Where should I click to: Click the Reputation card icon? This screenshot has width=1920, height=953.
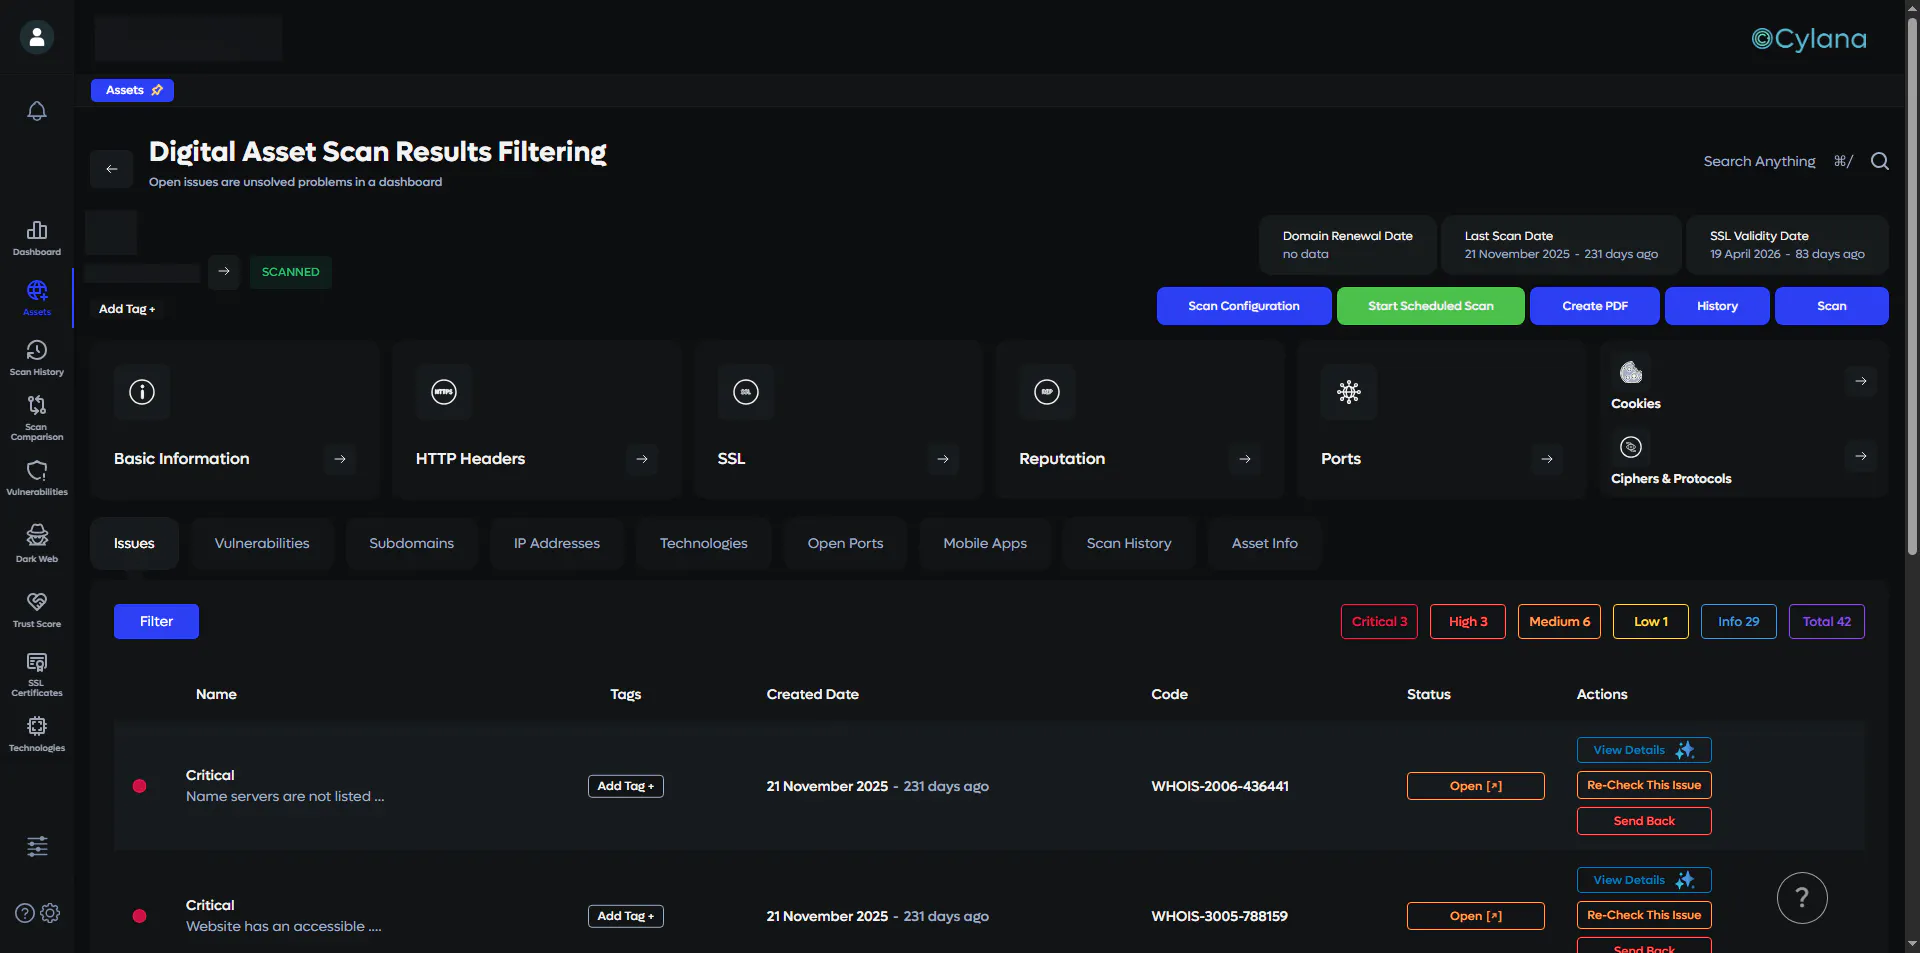[x=1047, y=392]
